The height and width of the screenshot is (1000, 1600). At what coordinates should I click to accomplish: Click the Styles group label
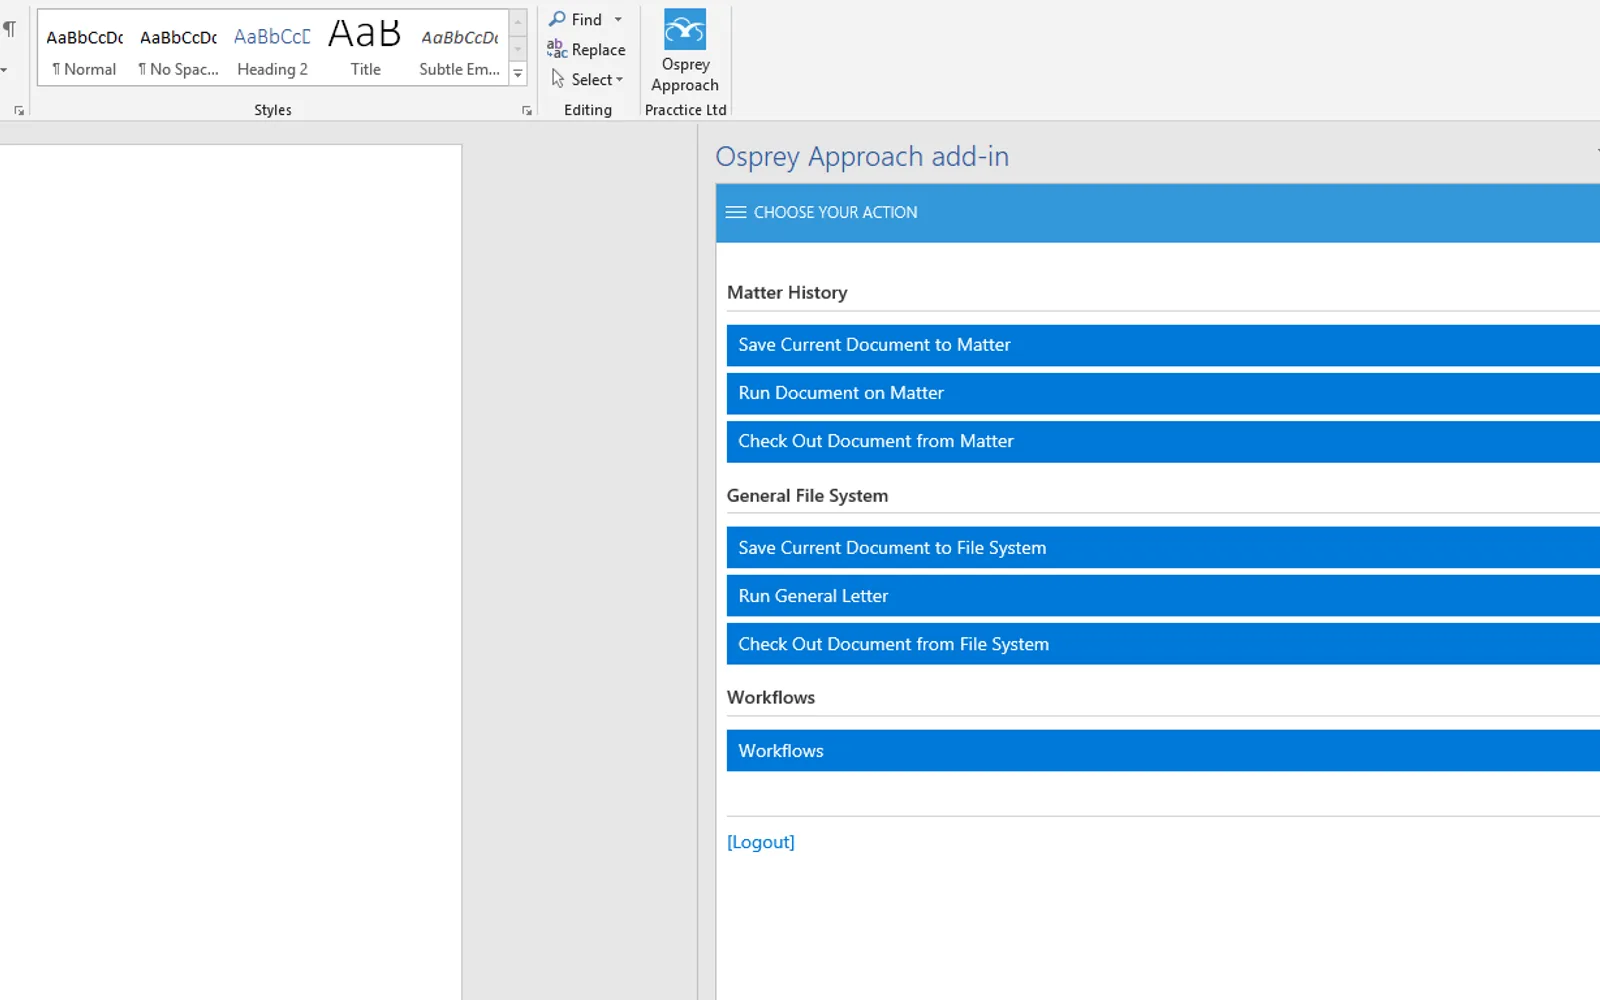point(273,110)
